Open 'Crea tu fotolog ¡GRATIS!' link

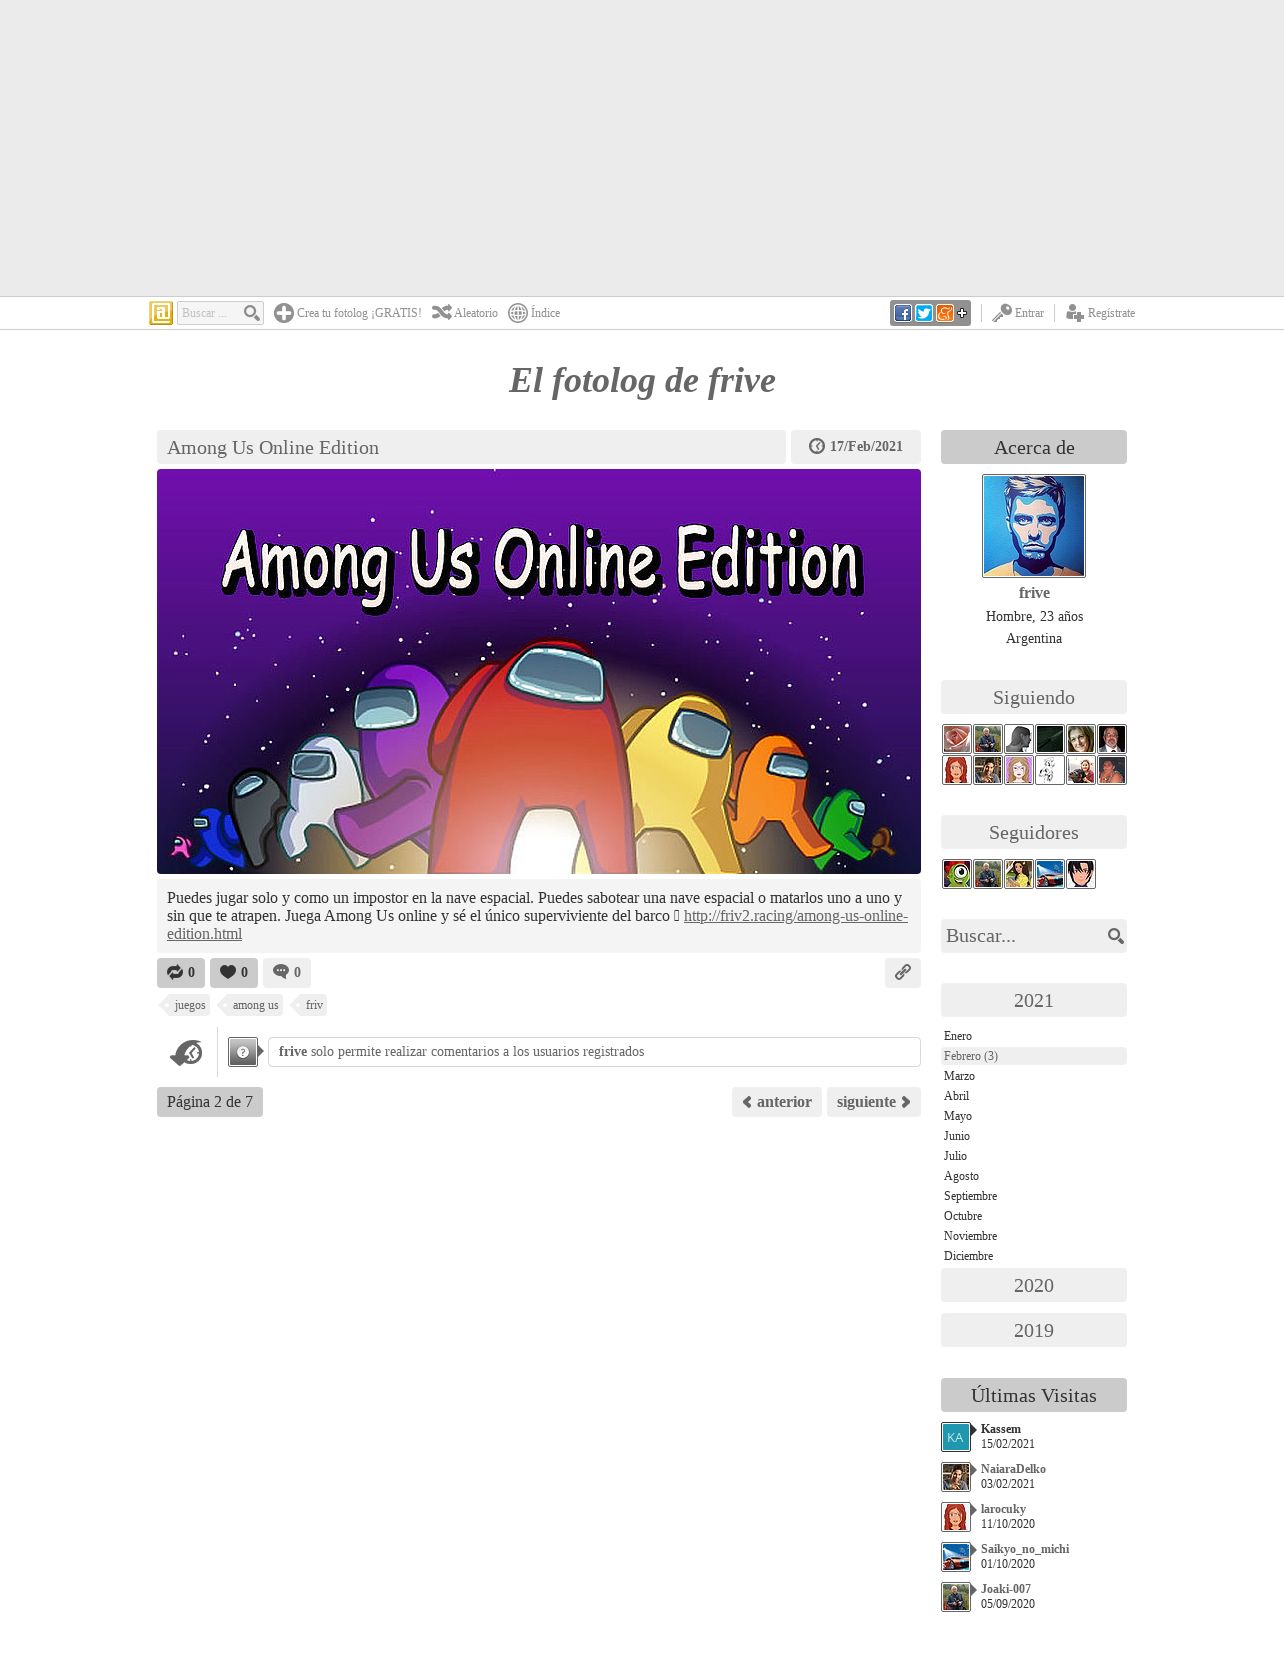pyautogui.click(x=348, y=313)
